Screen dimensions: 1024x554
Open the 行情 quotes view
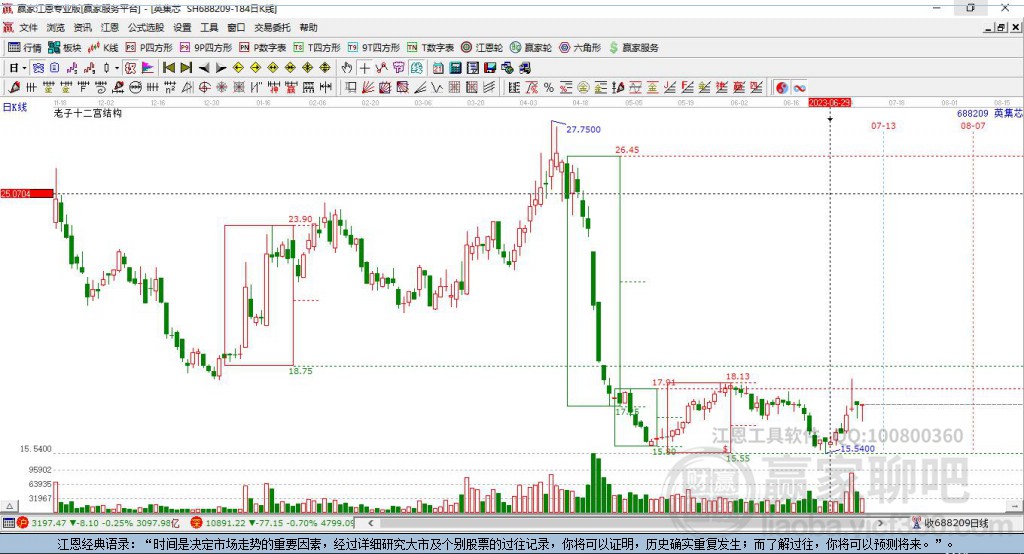pyautogui.click(x=25, y=48)
